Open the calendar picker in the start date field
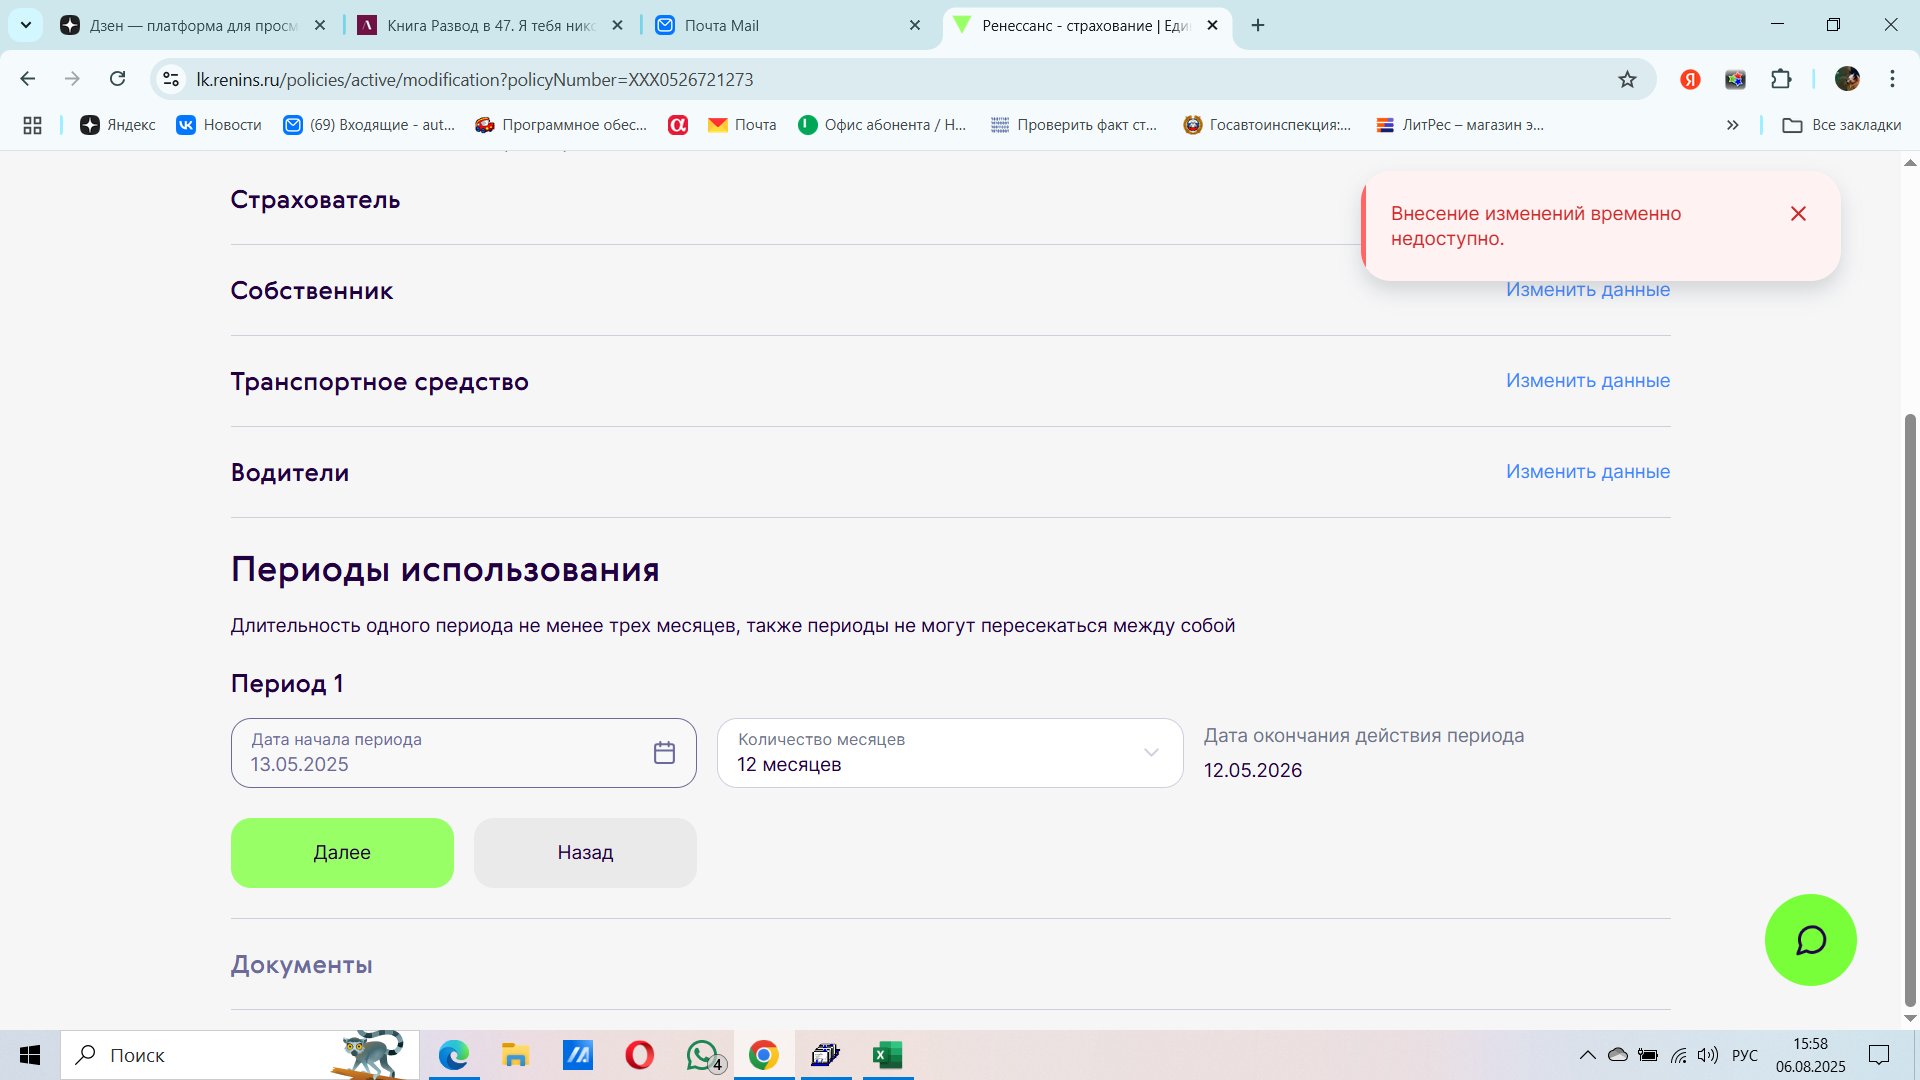Viewport: 1920px width, 1080px height. click(664, 753)
